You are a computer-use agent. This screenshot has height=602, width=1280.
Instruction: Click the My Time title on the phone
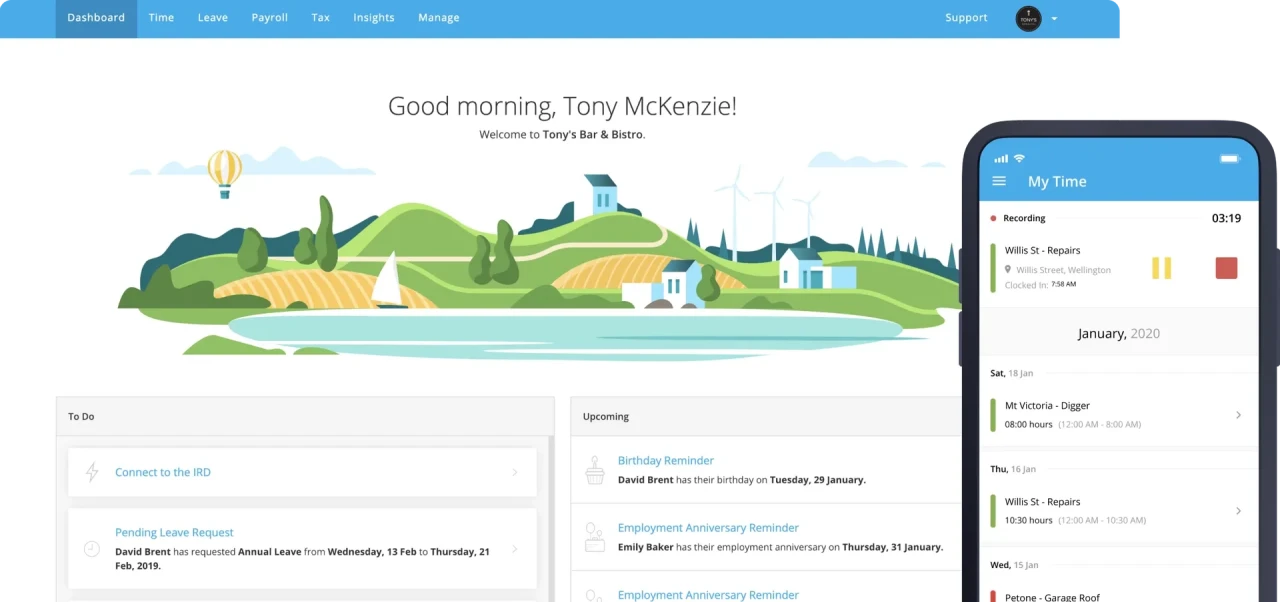click(x=1057, y=181)
